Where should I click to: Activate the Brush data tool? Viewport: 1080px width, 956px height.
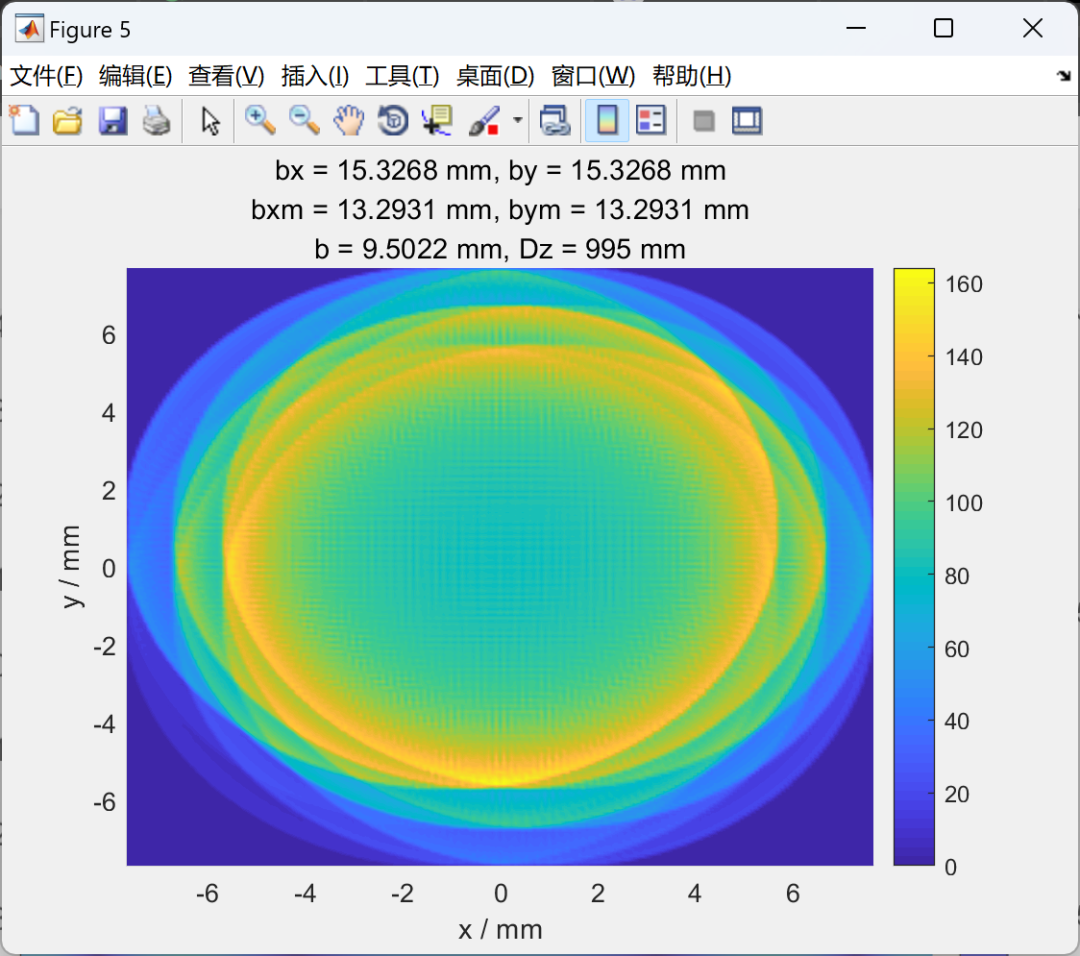484,121
